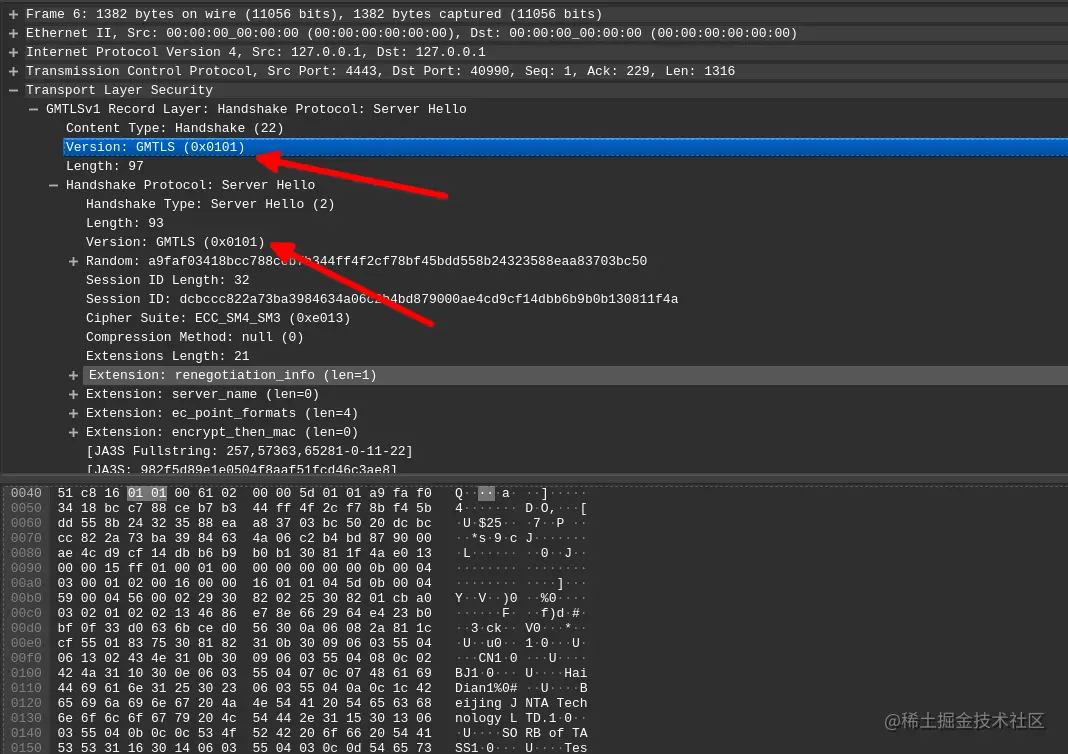The image size is (1068, 754).
Task: Select the Compression Method: null row
Action: point(180,336)
